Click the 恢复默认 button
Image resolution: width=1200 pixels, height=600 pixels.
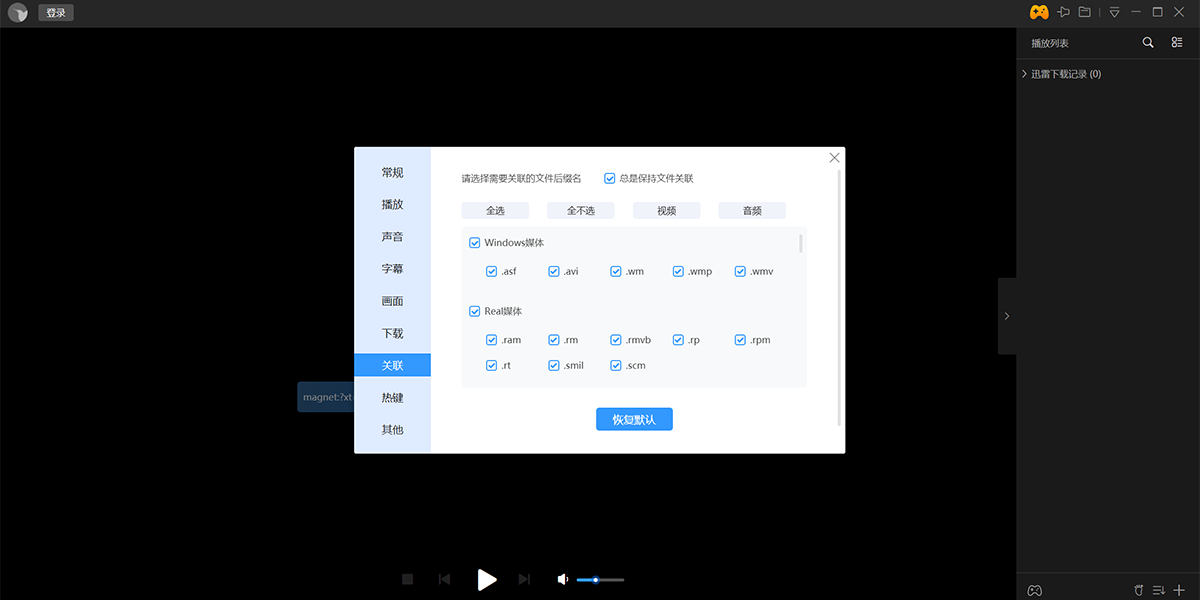click(x=634, y=420)
